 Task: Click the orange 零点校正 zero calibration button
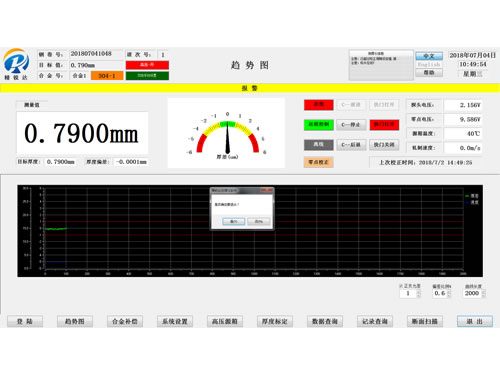[x=318, y=162]
